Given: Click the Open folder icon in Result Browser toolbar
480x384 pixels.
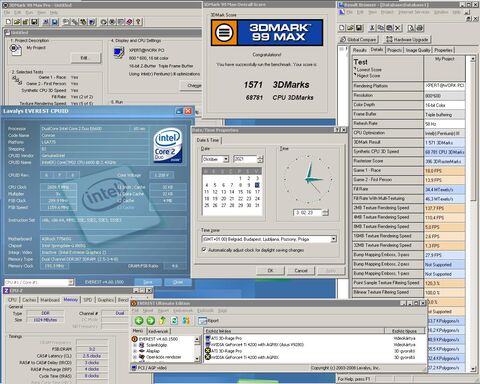Looking at the screenshot, I should click(x=350, y=28).
